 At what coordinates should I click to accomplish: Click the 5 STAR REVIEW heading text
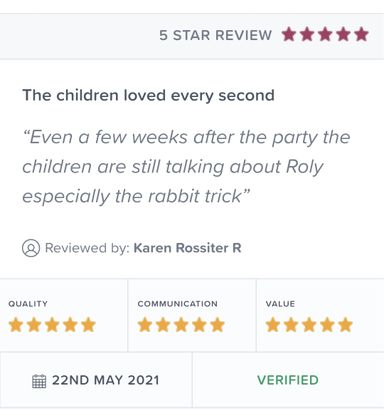[x=215, y=35]
